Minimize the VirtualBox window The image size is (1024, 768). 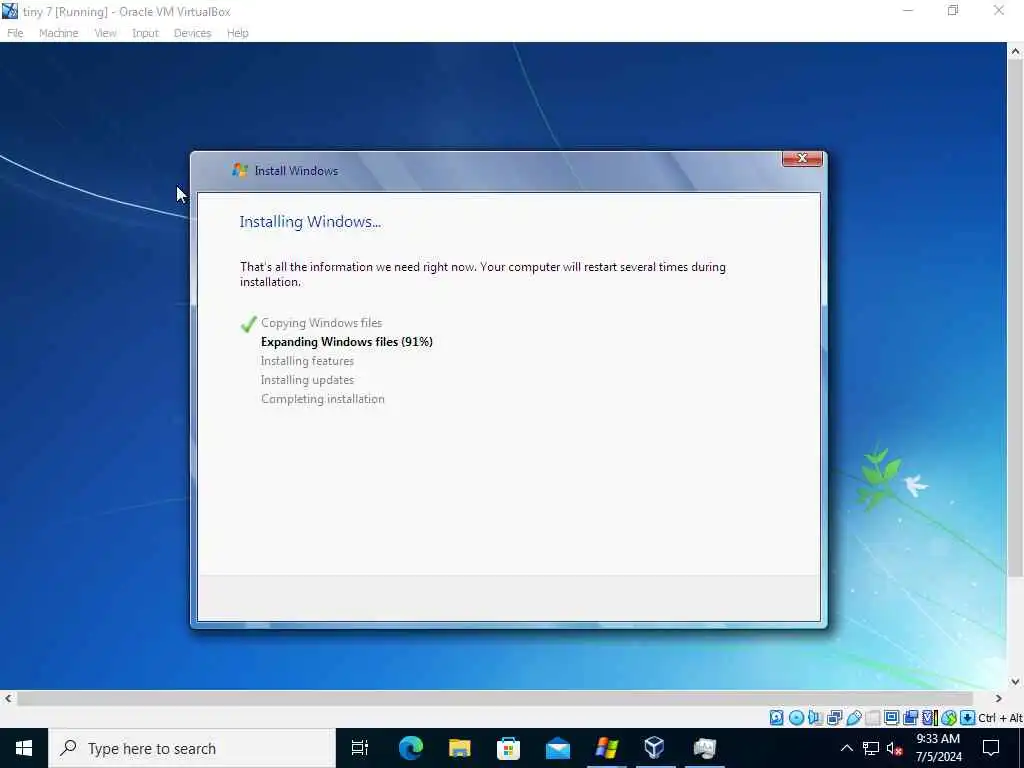[x=908, y=11]
